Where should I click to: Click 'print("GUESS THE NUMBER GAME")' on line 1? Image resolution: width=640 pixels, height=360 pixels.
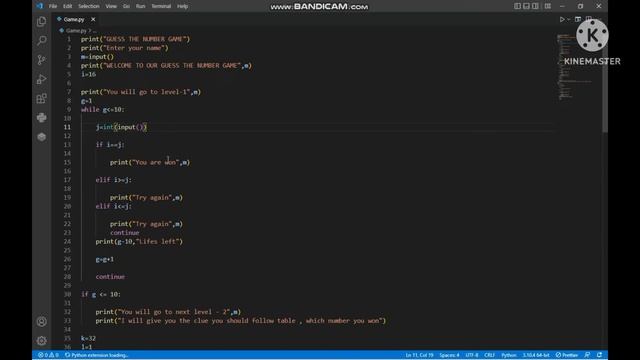[x=136, y=39]
